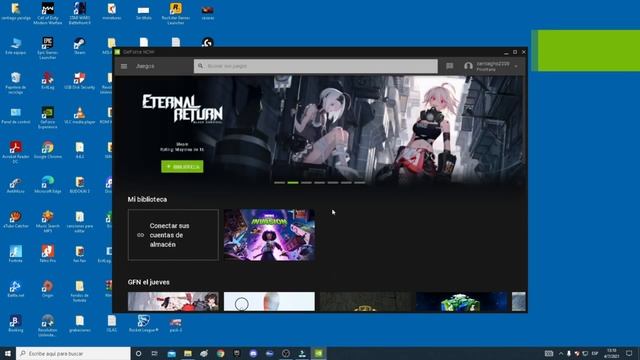
Task: Open Call of Duty Modern Warfare desktop icon
Action: point(48,13)
